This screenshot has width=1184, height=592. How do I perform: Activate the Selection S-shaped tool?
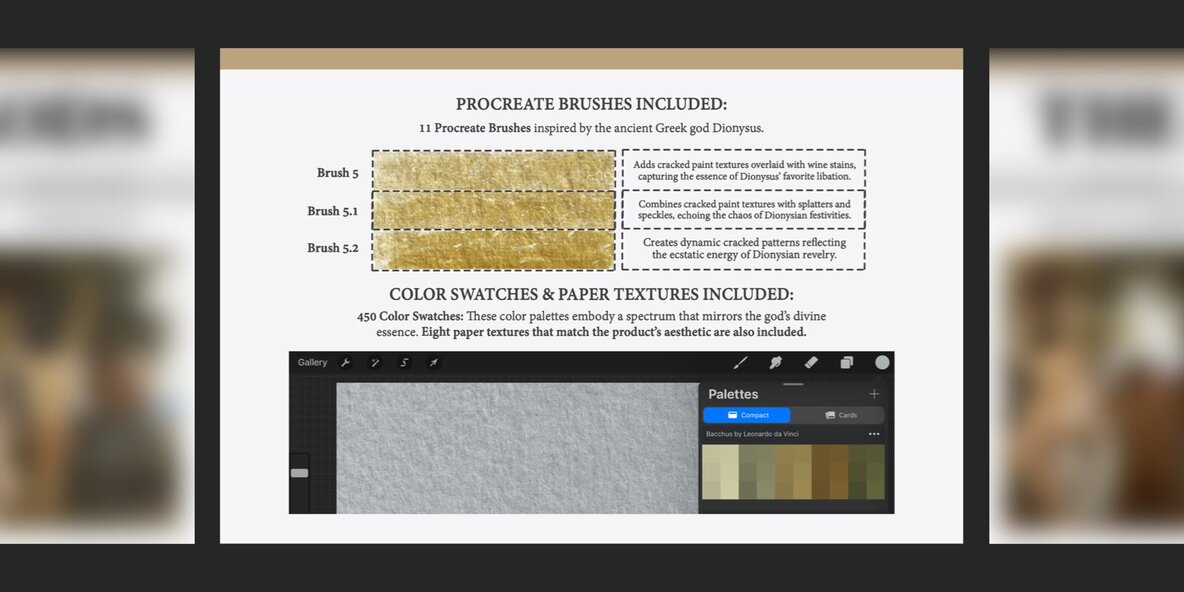tap(405, 363)
